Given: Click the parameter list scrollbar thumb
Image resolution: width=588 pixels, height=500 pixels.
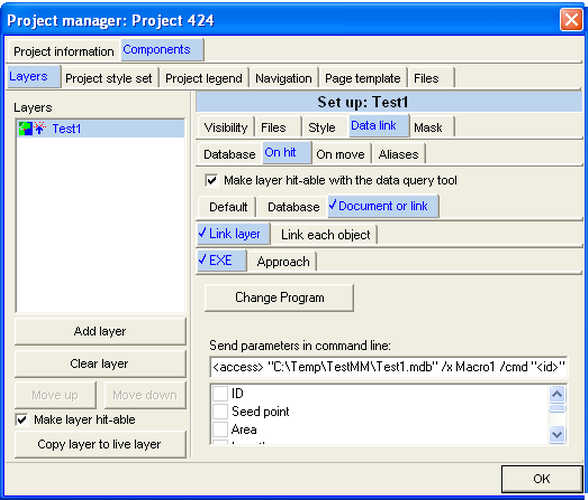Looking at the screenshot, I should point(557,408).
